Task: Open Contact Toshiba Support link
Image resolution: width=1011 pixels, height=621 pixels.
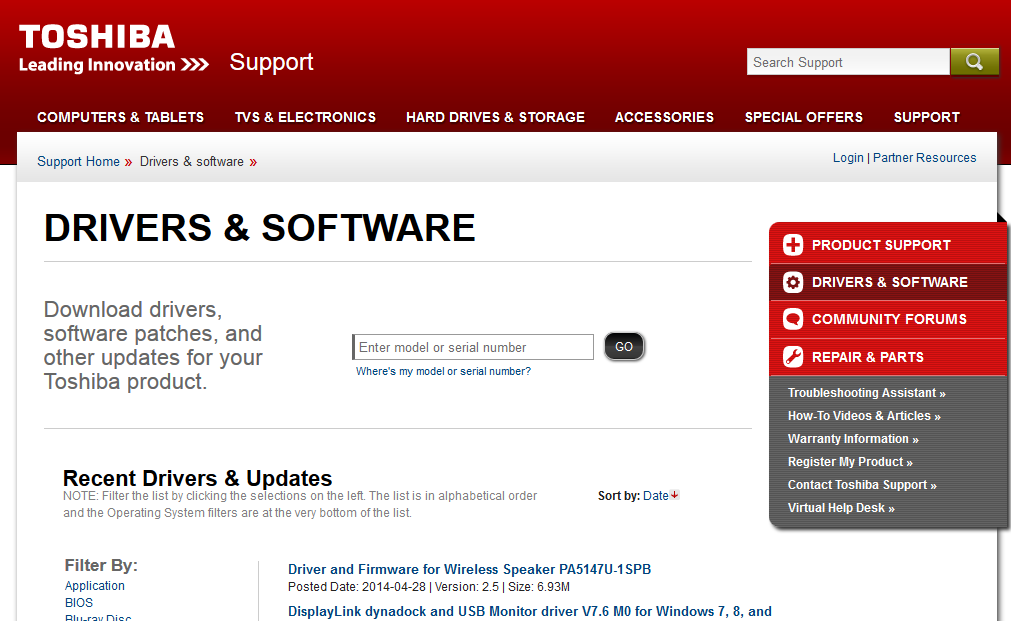Action: [862, 485]
